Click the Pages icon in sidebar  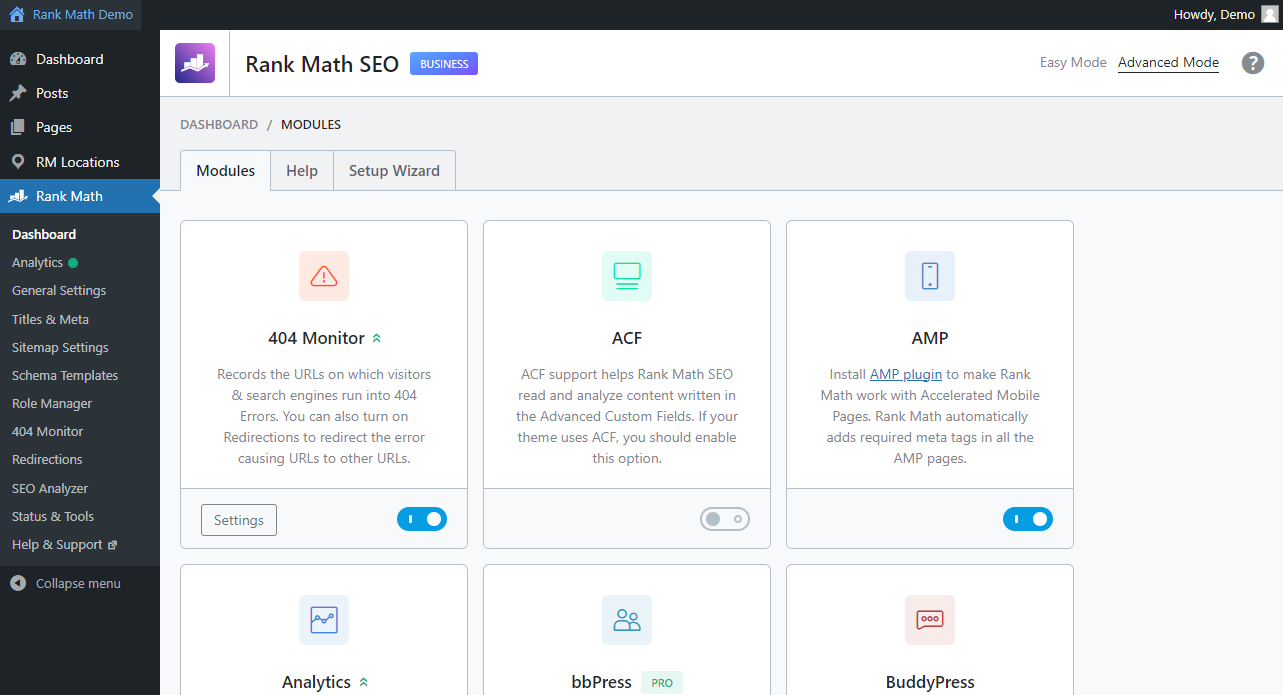18,127
